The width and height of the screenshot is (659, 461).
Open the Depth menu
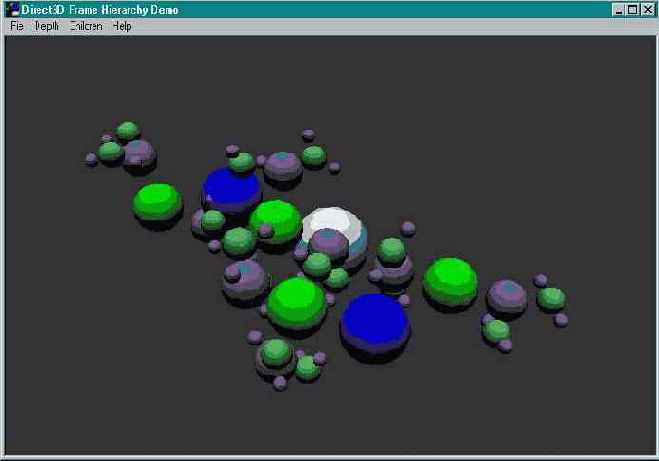pos(47,26)
